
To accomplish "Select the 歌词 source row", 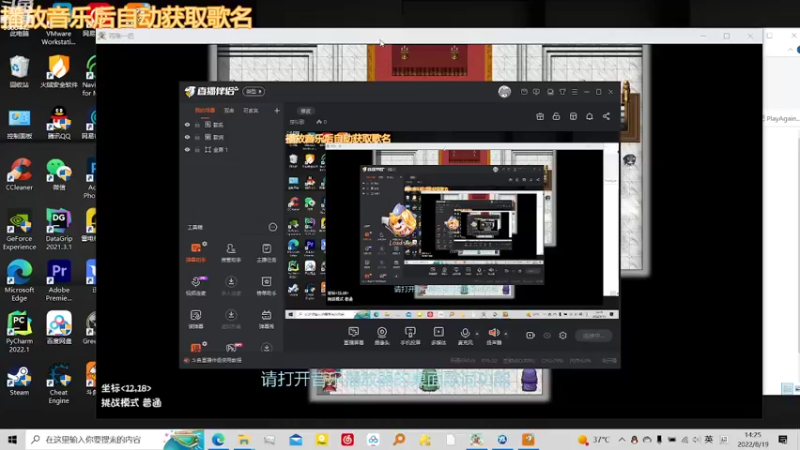I will (x=232, y=137).
